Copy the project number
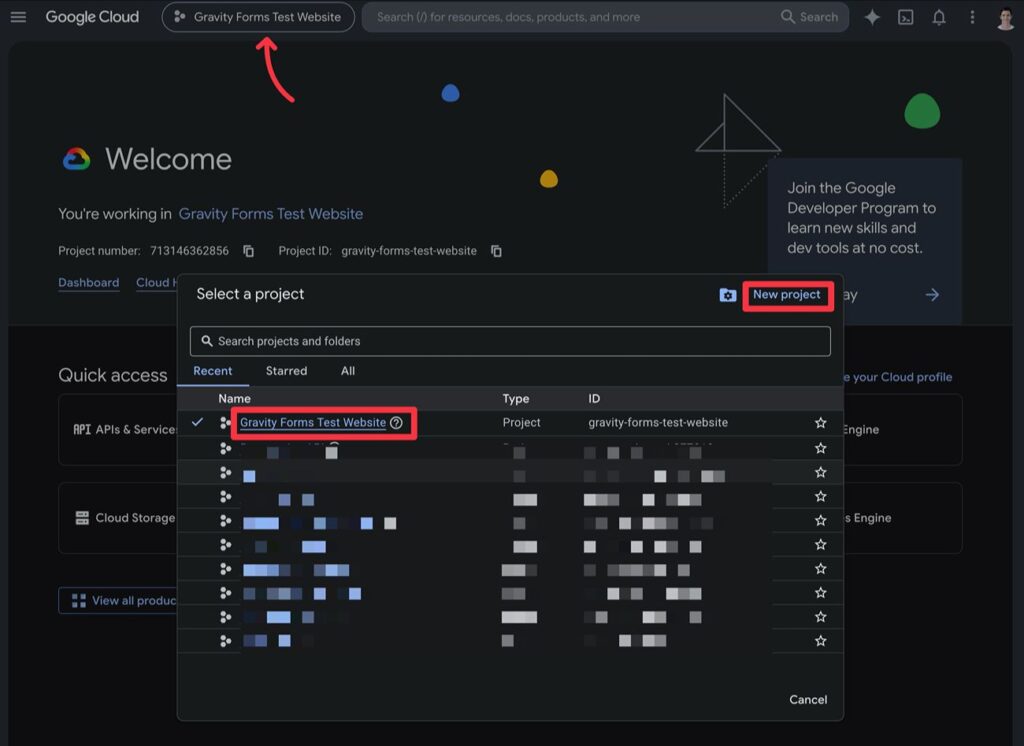The width and height of the screenshot is (1024, 746). pyautogui.click(x=249, y=251)
